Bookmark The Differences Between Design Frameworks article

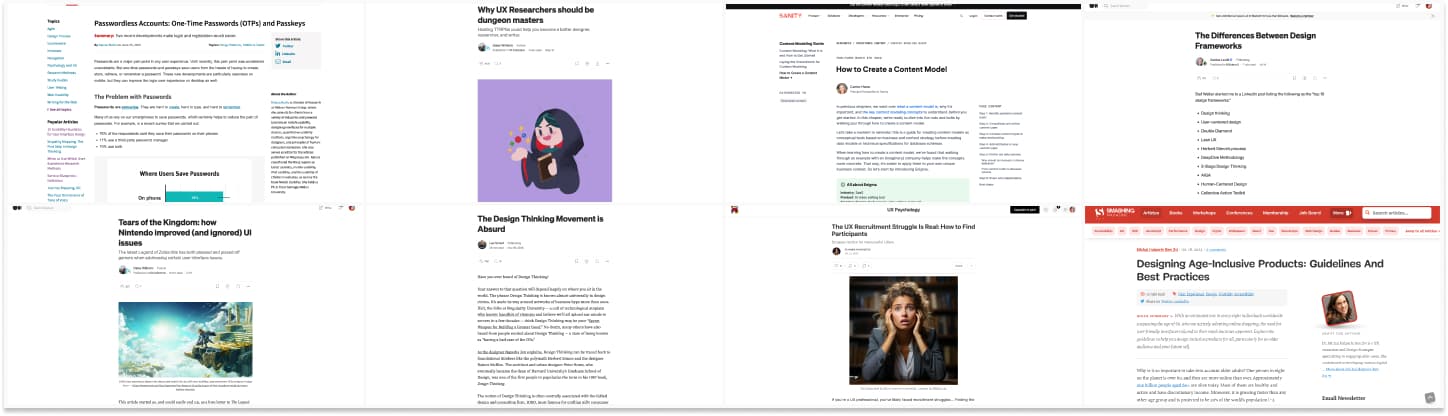1294,78
